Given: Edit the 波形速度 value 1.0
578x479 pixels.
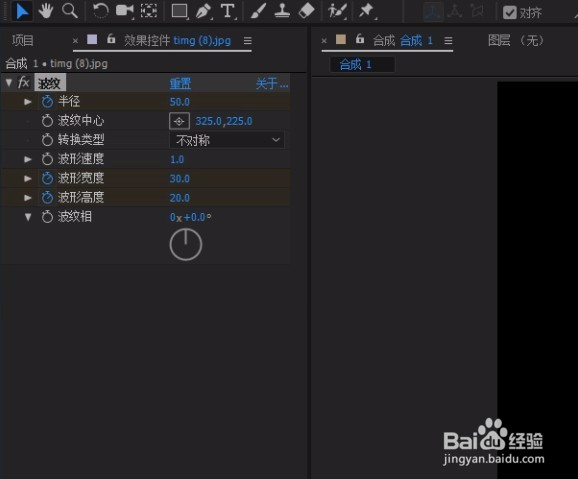Looking at the screenshot, I should pos(177,159).
